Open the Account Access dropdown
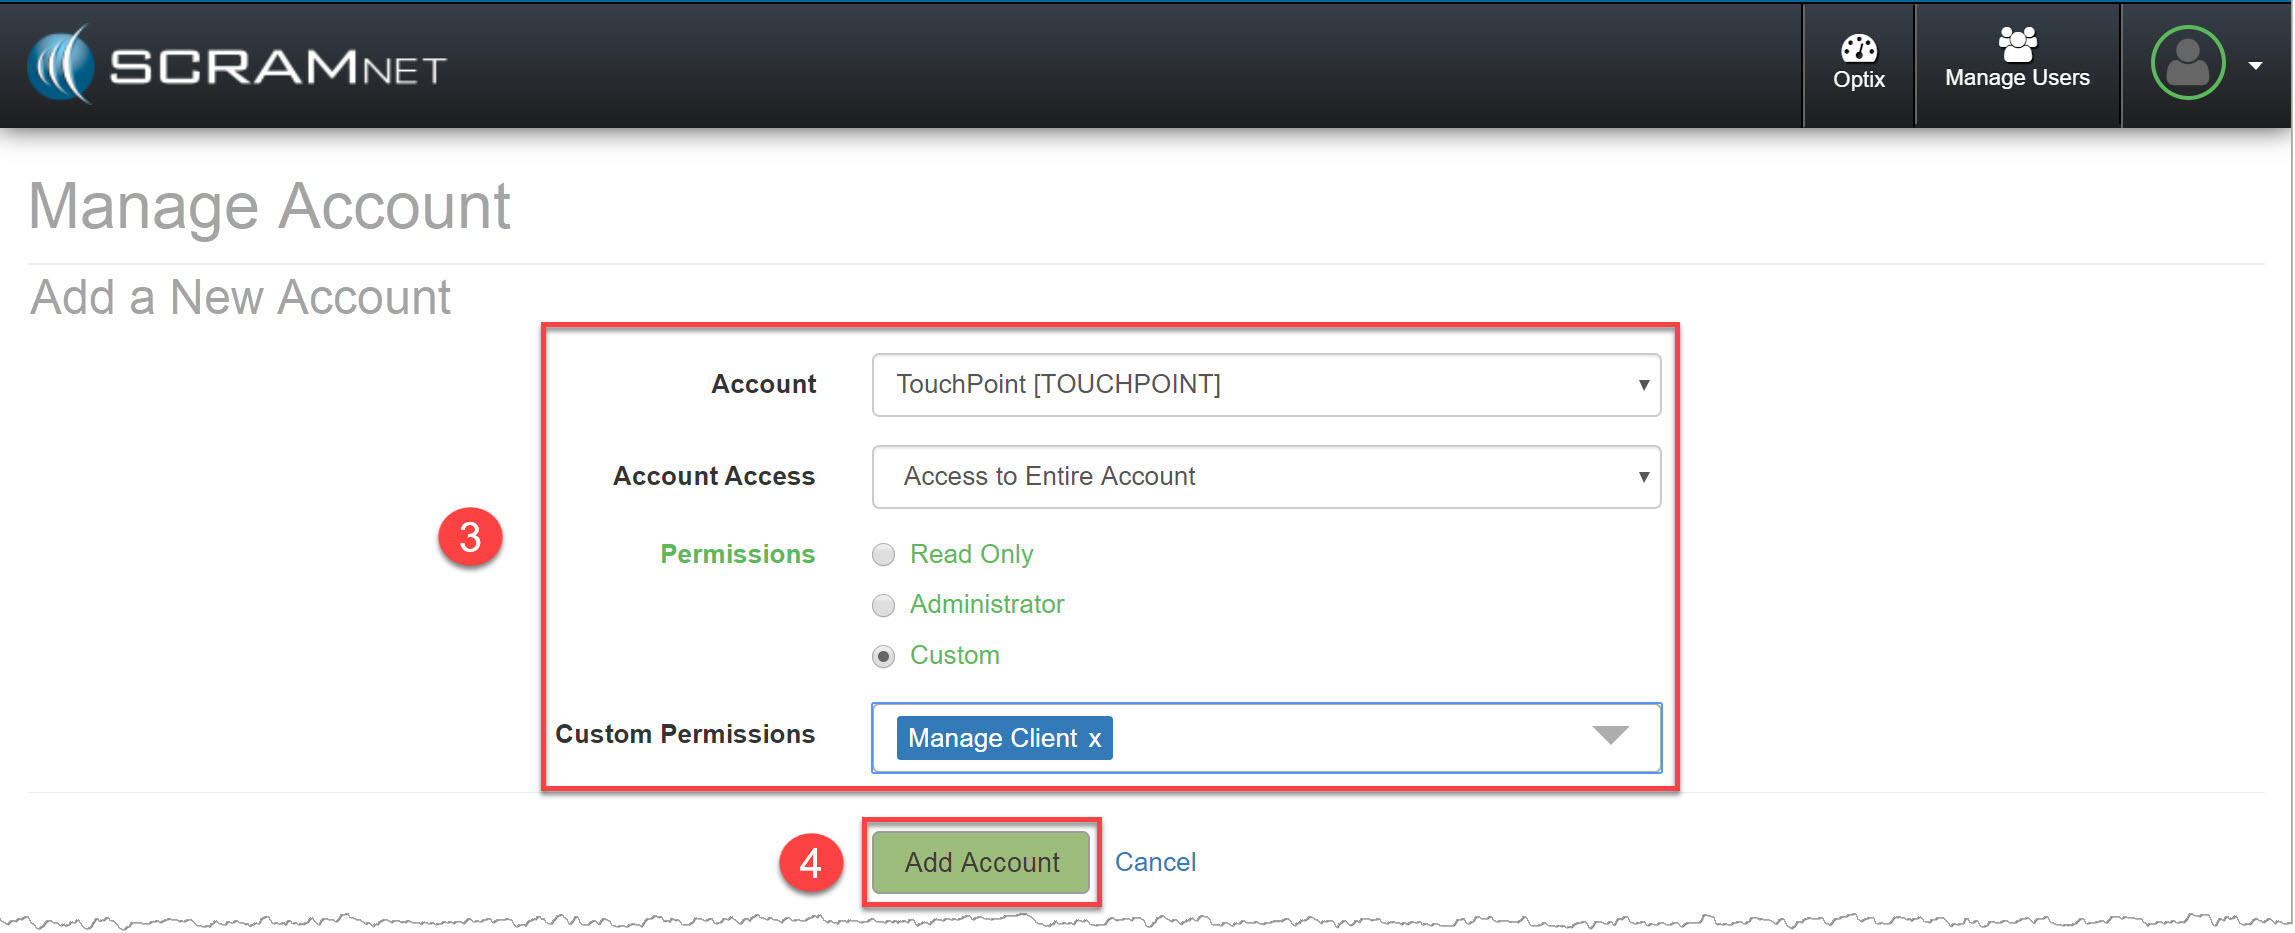This screenshot has height=933, width=2295. click(x=1265, y=477)
